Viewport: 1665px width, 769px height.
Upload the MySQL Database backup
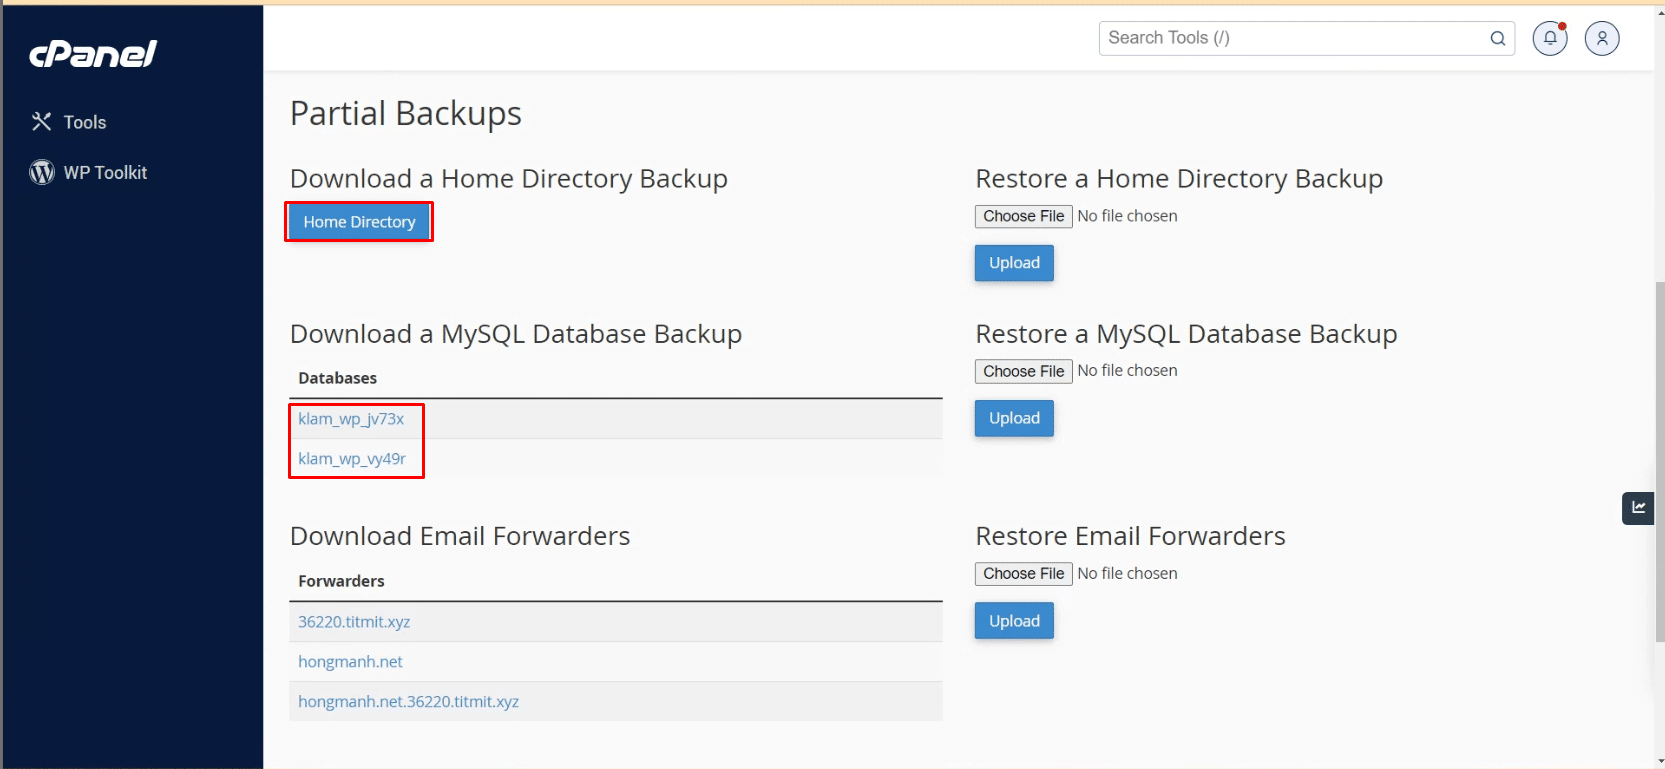click(x=1014, y=418)
